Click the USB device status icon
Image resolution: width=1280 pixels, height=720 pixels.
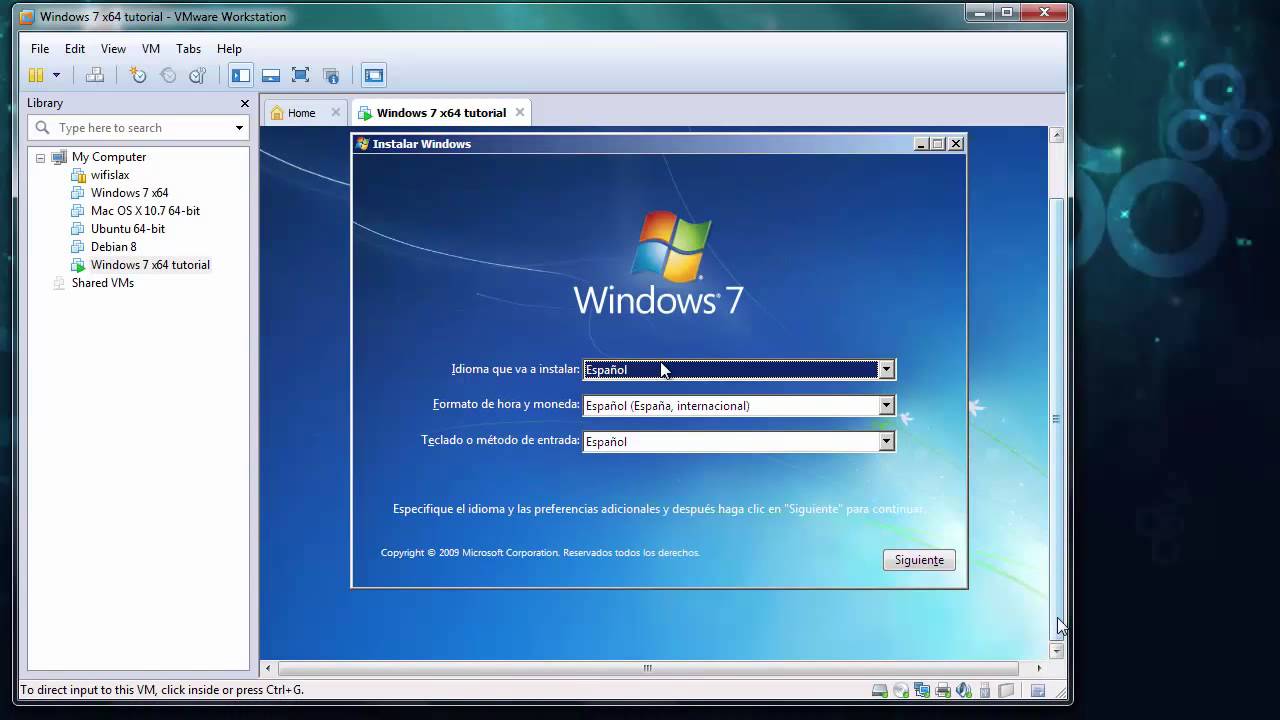coord(985,690)
